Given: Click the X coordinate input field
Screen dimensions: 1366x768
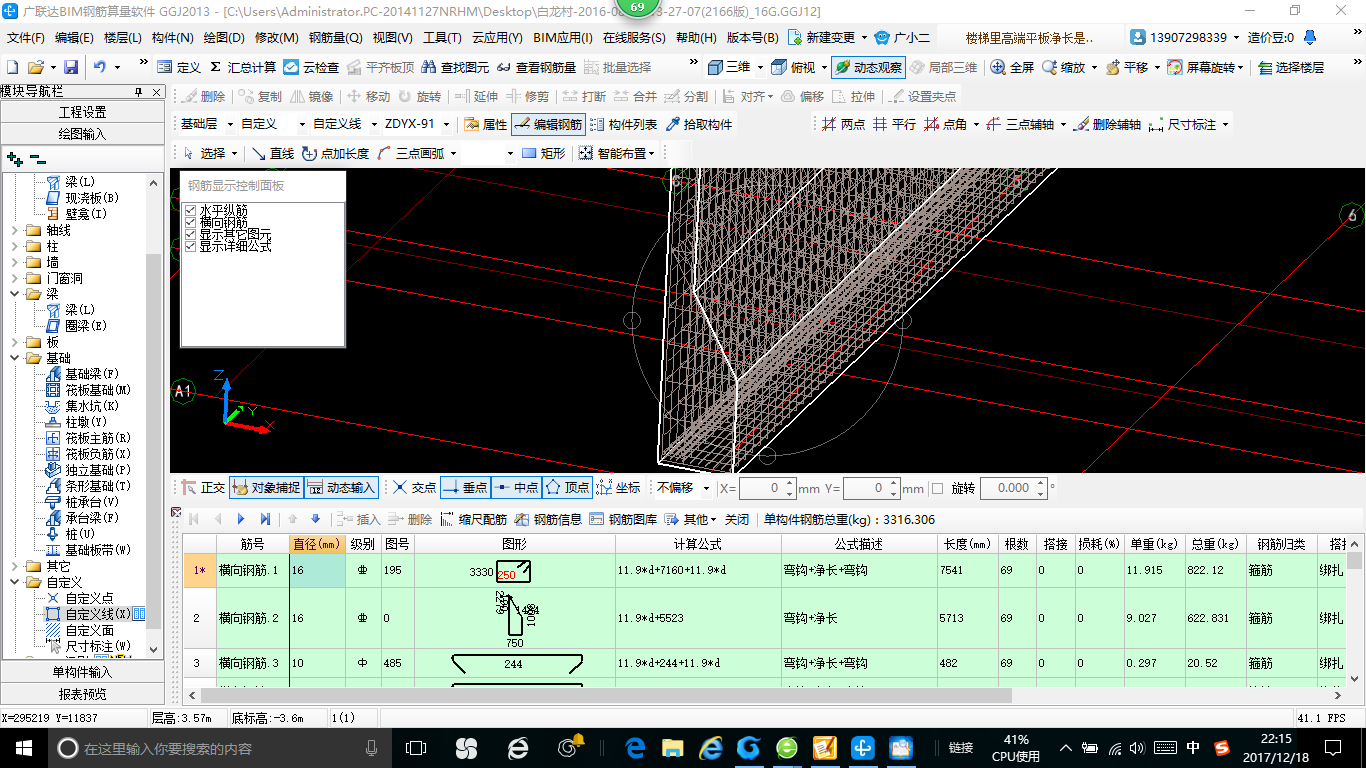Looking at the screenshot, I should tap(766, 488).
